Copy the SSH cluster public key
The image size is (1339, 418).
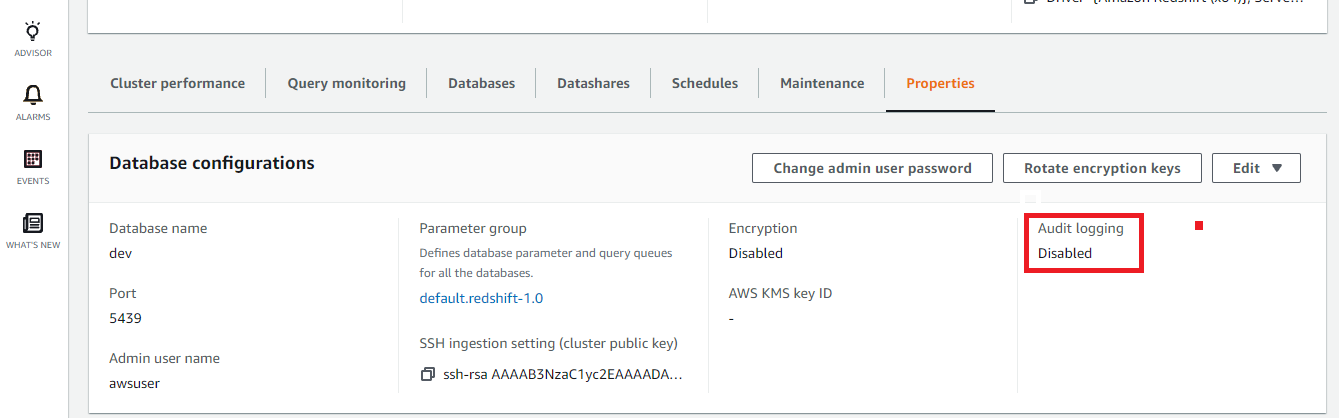[x=428, y=374]
